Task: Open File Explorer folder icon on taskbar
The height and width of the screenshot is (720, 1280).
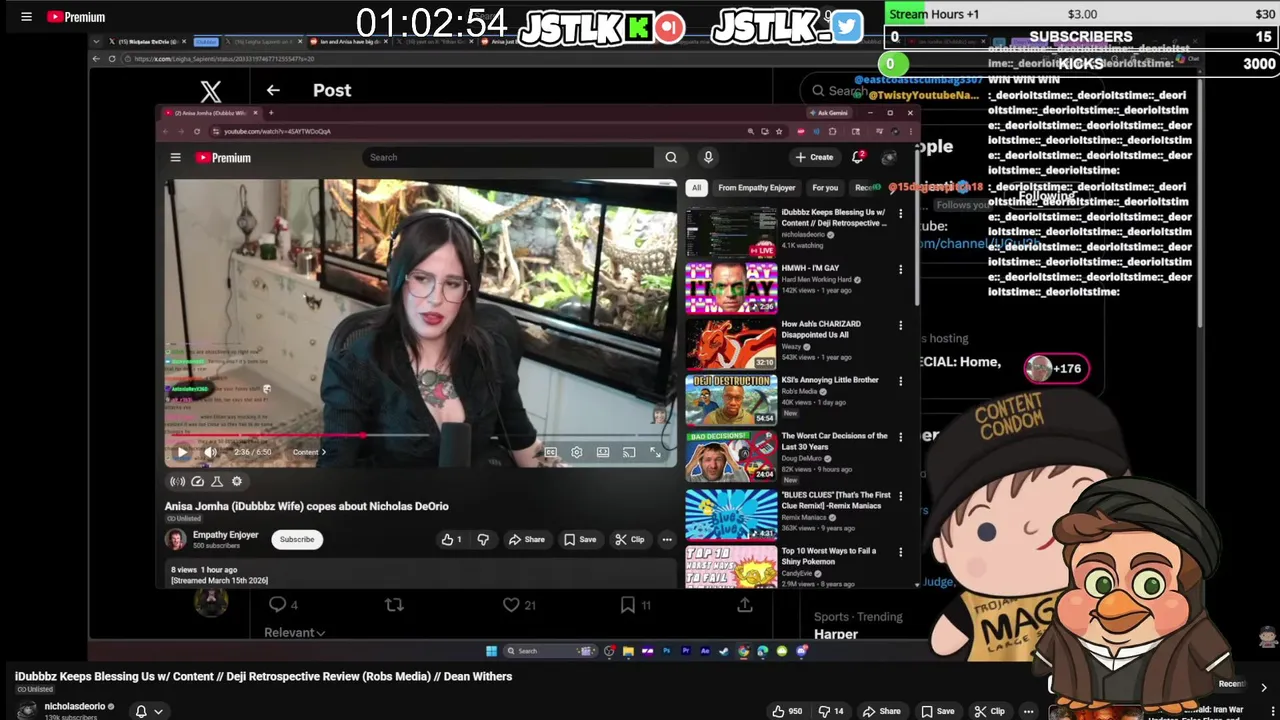Action: pyautogui.click(x=628, y=651)
